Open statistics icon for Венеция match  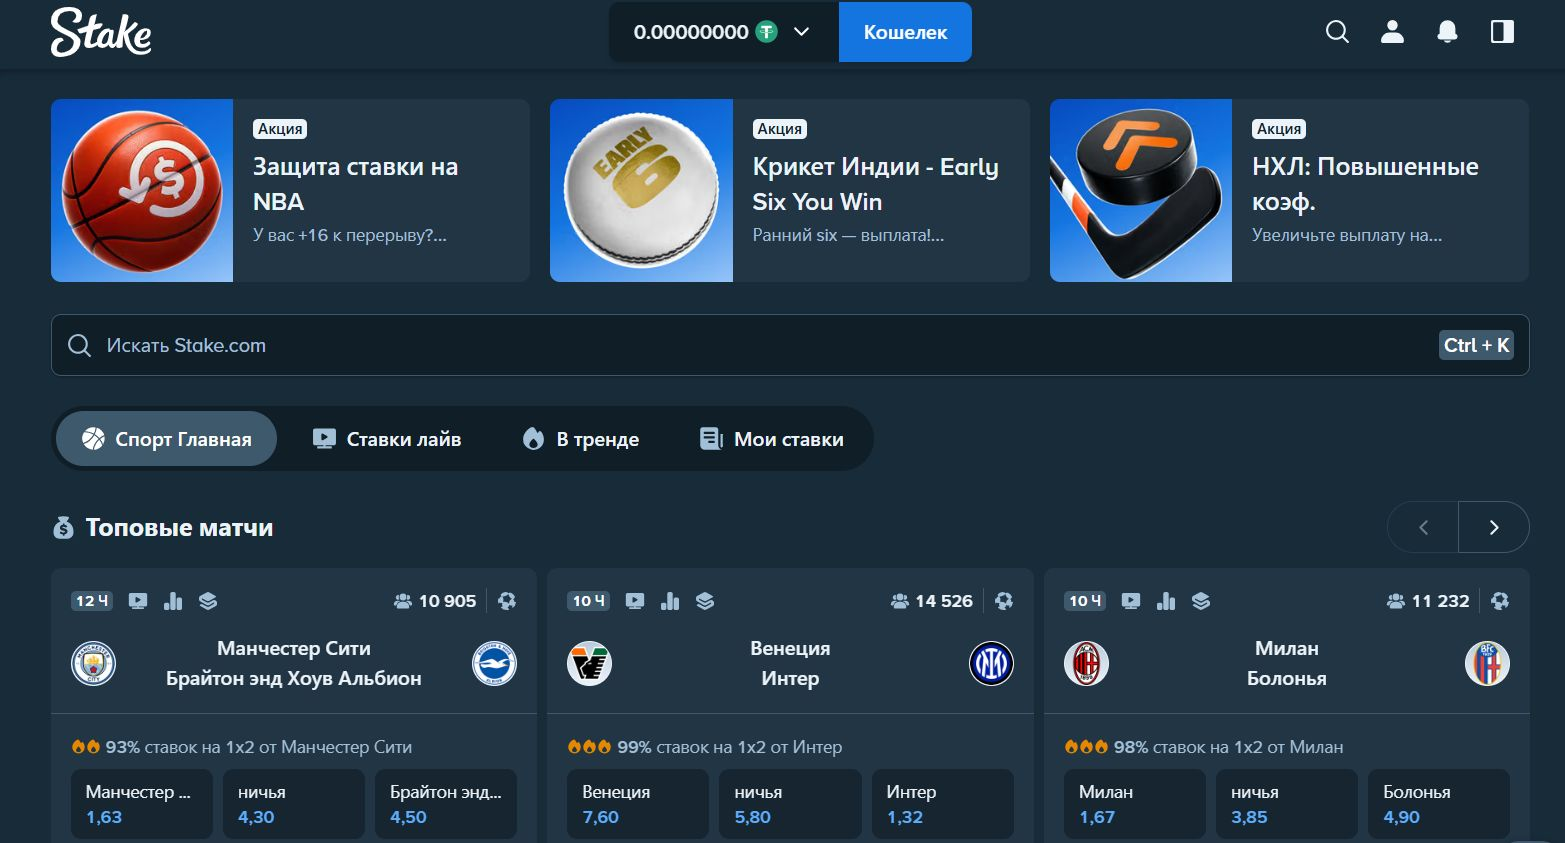670,601
